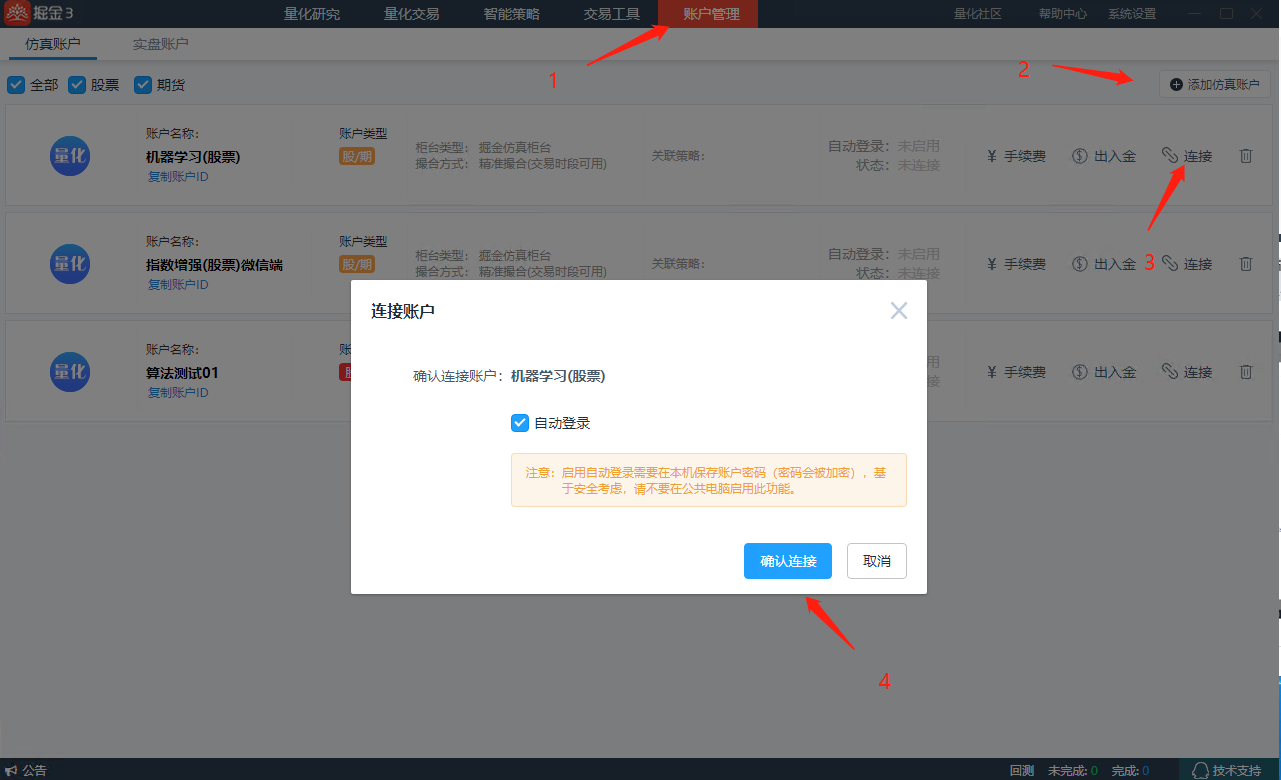Delete the 算法测试01 account via trash icon

pyautogui.click(x=1246, y=372)
